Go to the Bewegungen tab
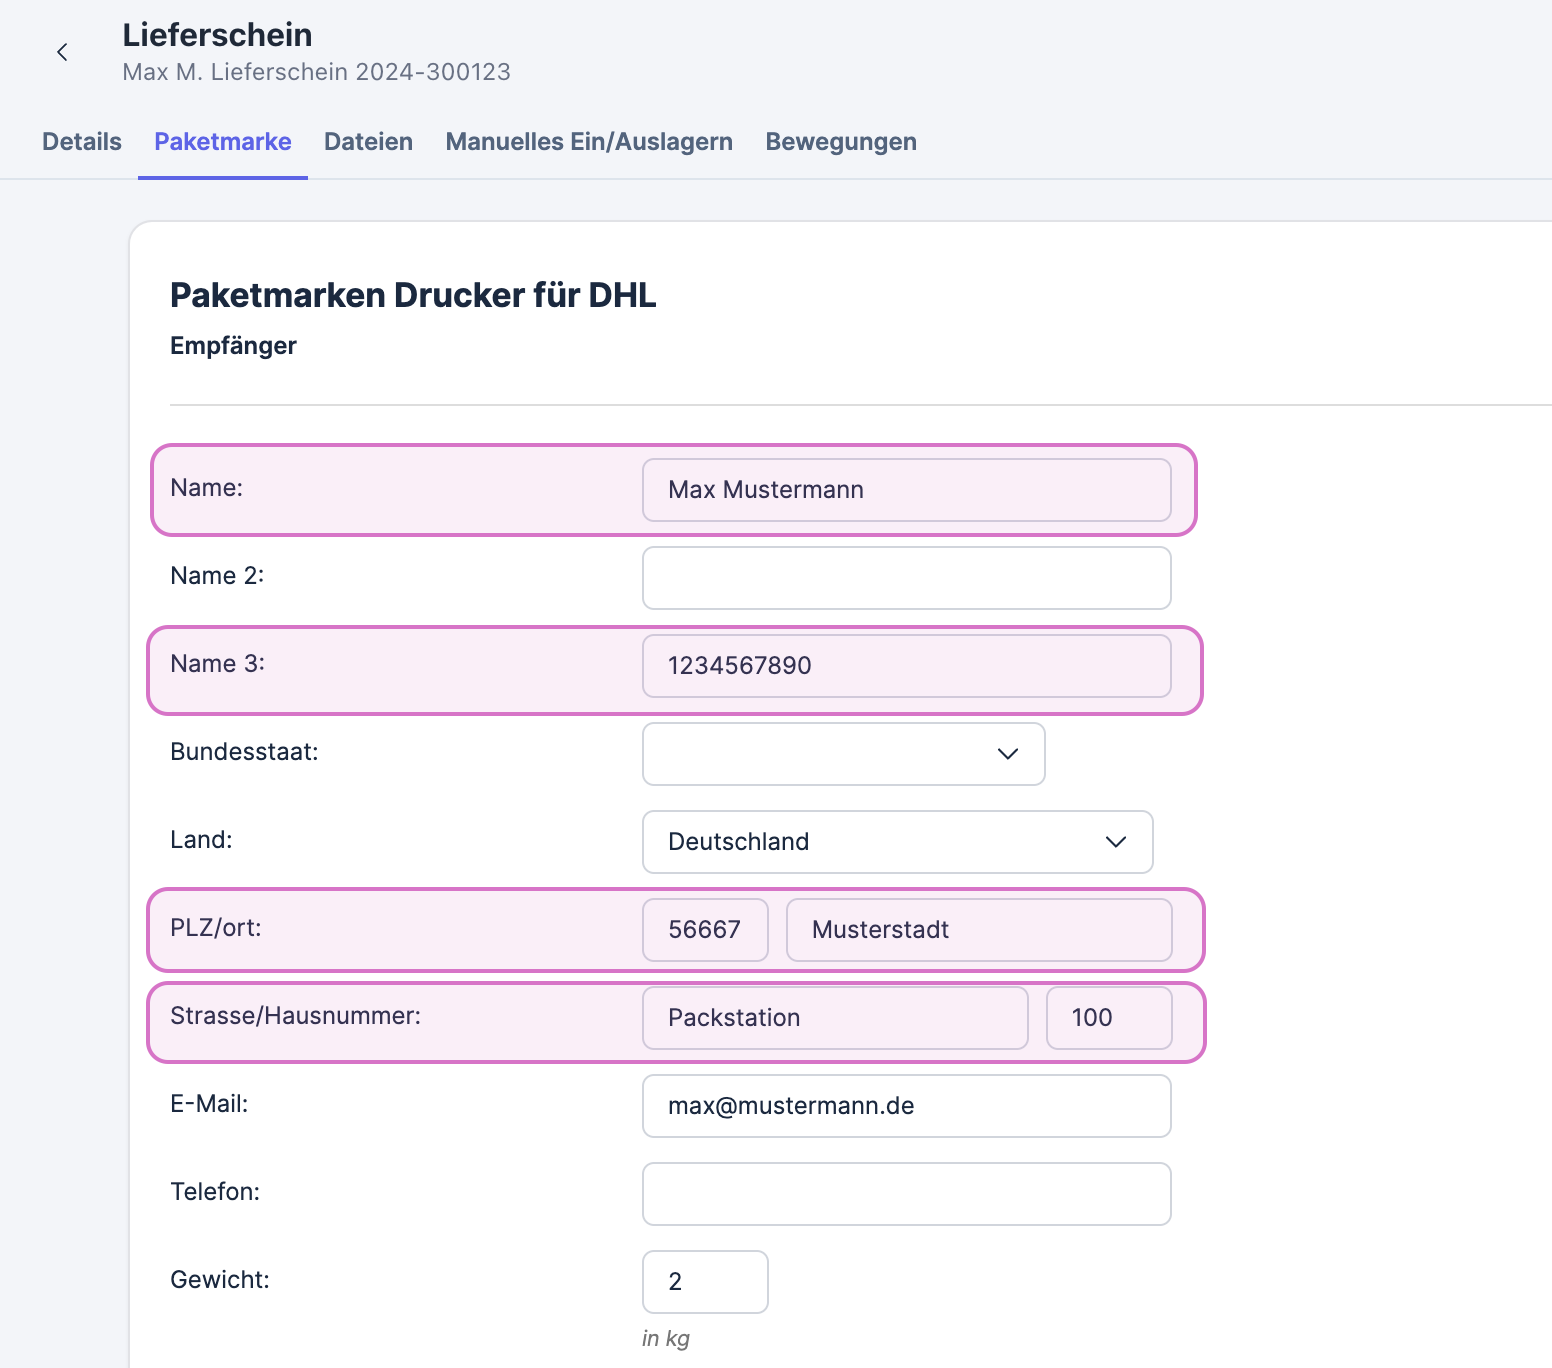The image size is (1552, 1368). click(841, 142)
